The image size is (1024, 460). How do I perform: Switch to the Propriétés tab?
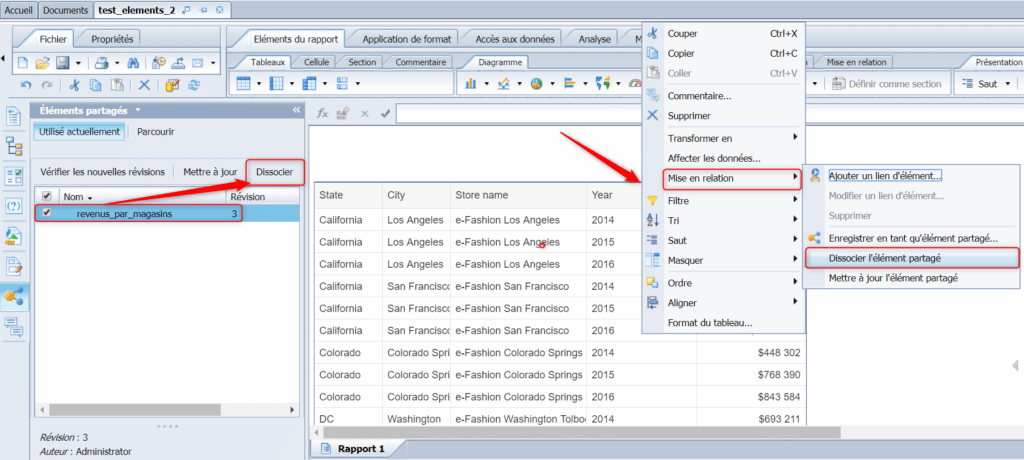click(110, 39)
